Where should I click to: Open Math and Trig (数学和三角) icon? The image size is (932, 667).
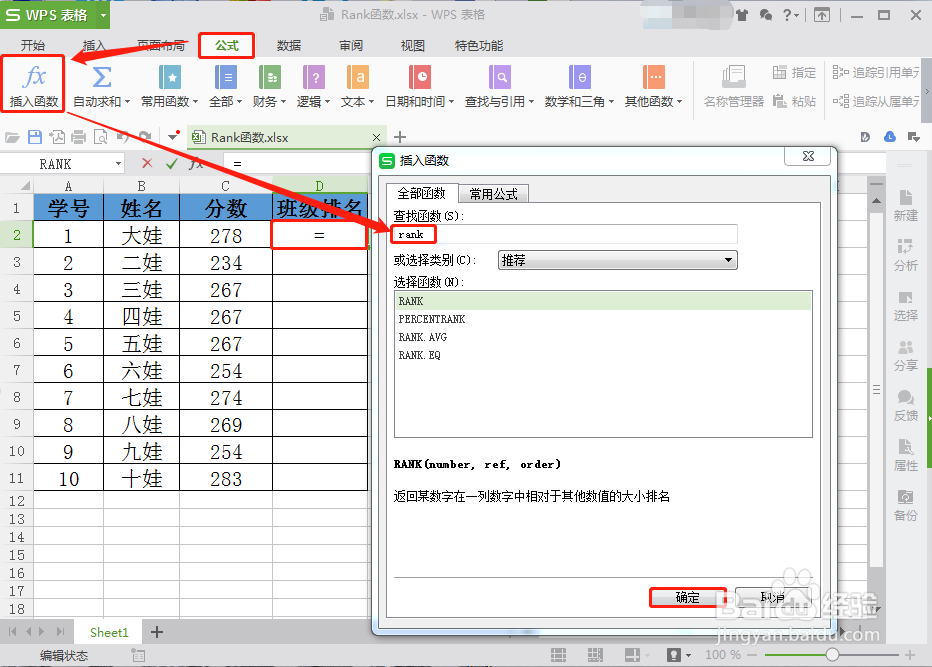580,77
